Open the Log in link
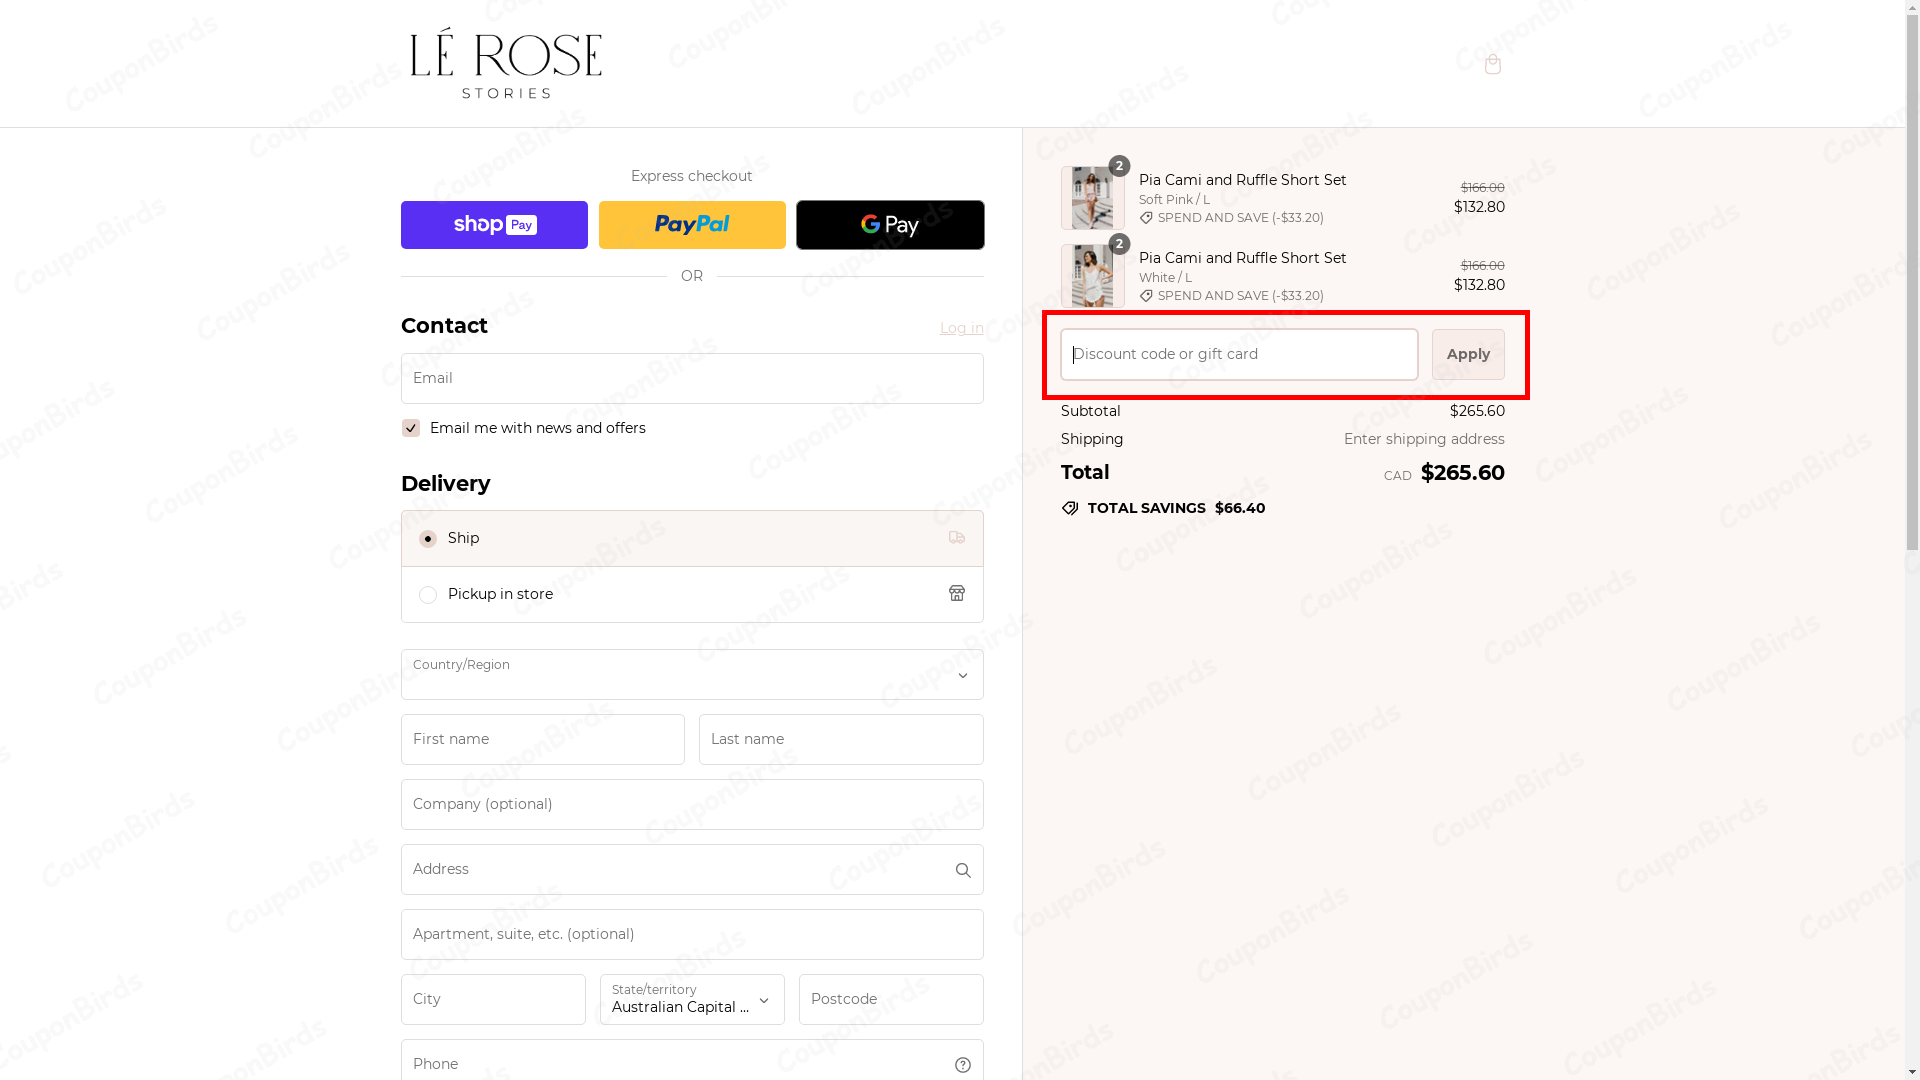The image size is (1920, 1080). (x=960, y=328)
